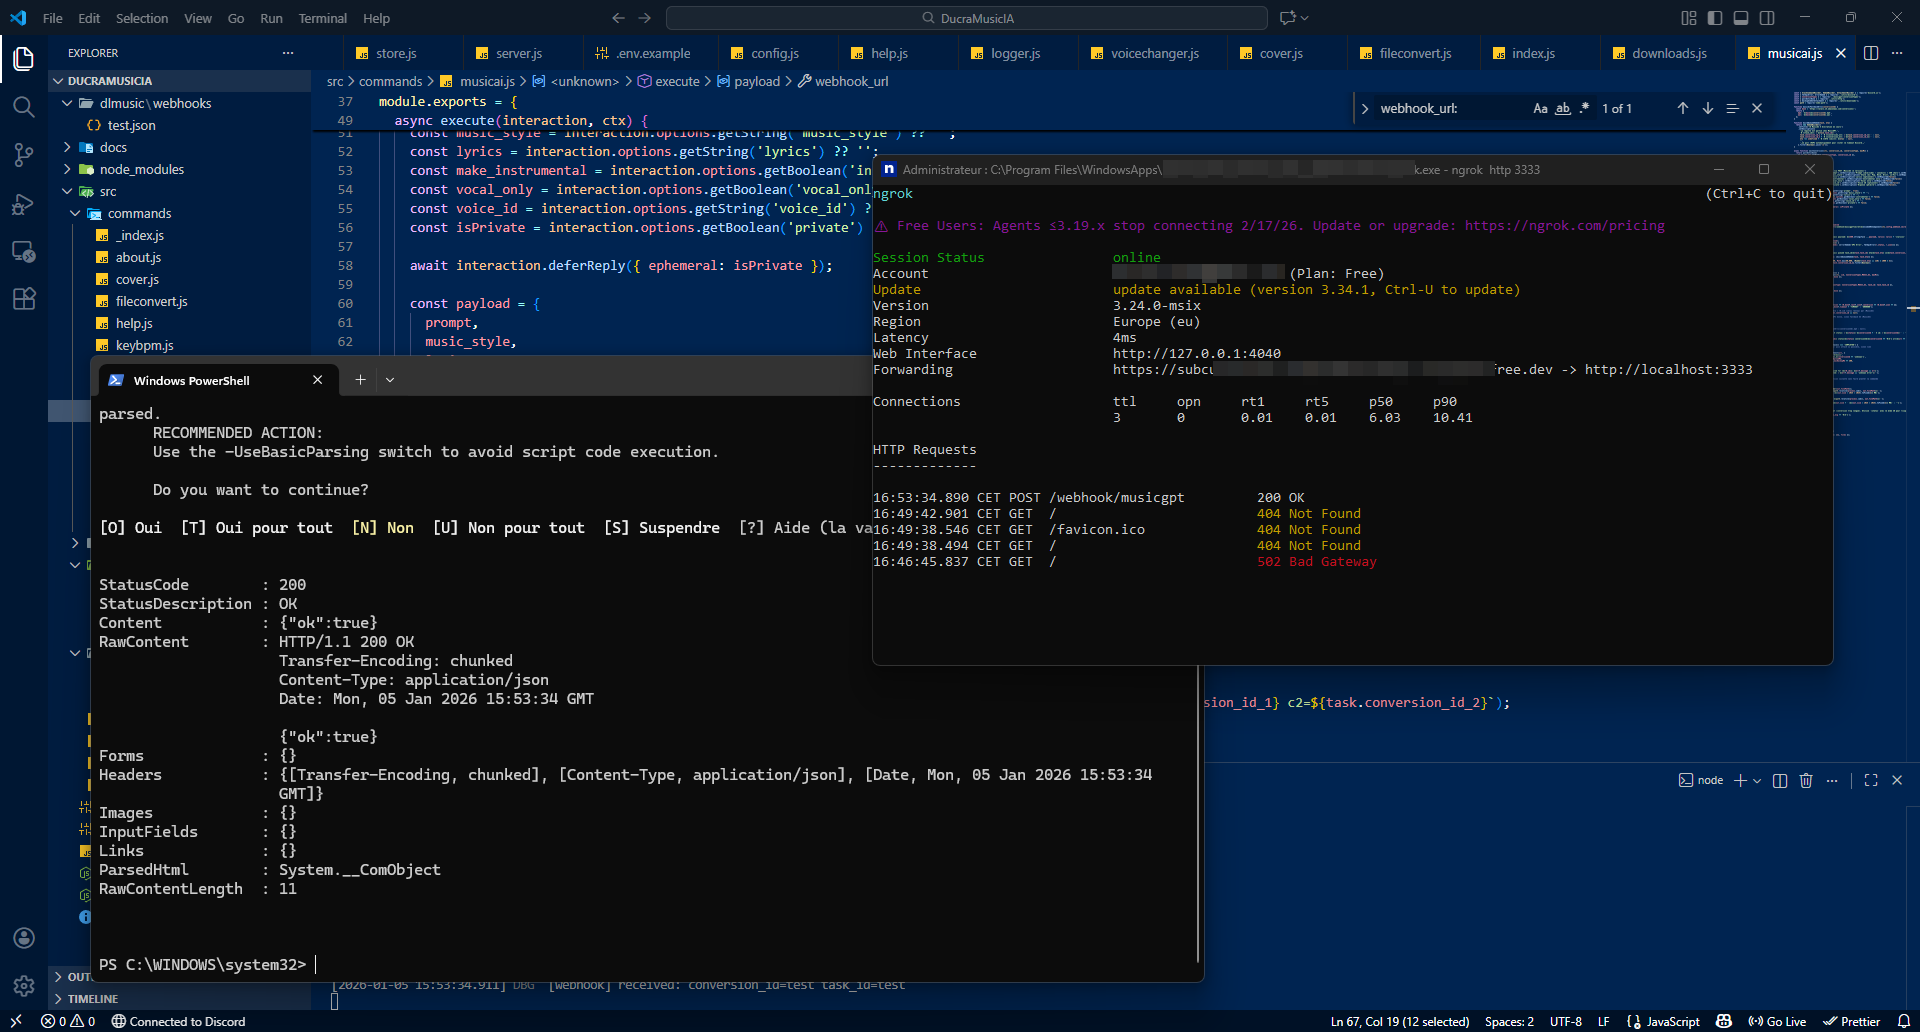Click the editor minimap overview
Viewport: 1920px width, 1032px height.
pyautogui.click(x=1837, y=120)
